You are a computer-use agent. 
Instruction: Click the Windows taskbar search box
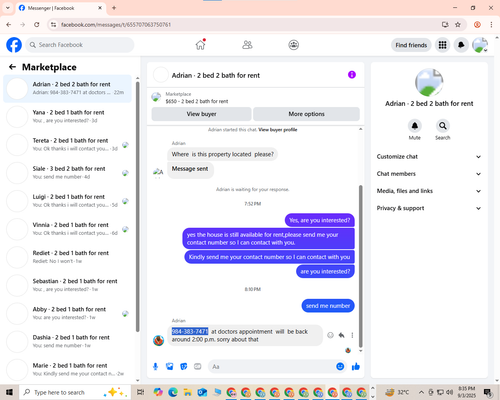click(x=75, y=392)
